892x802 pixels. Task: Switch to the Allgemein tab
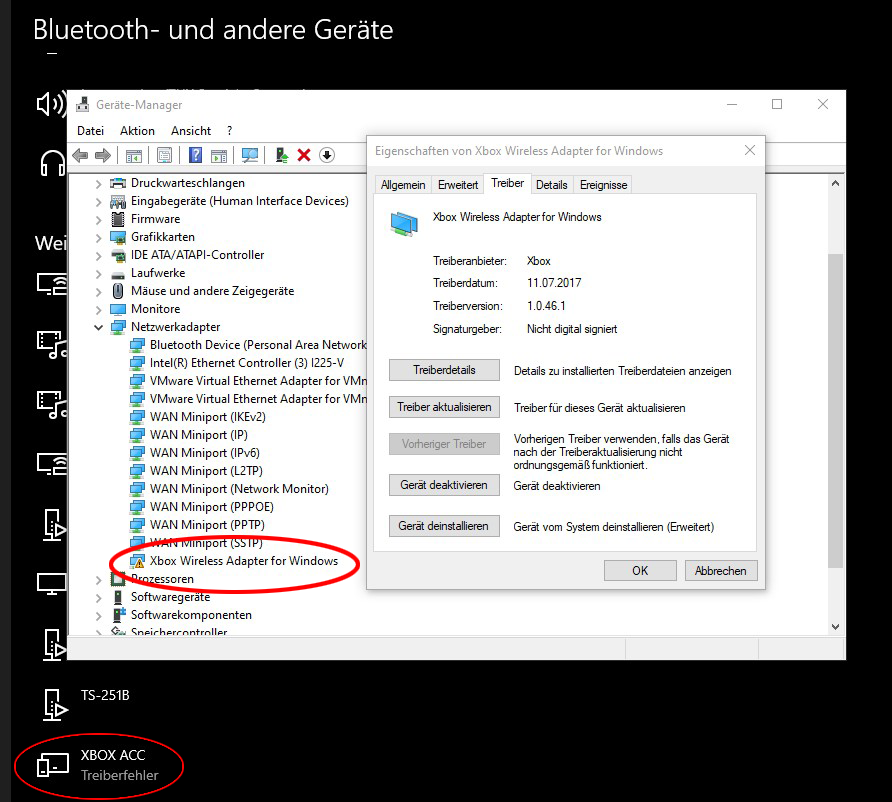[x=403, y=185]
